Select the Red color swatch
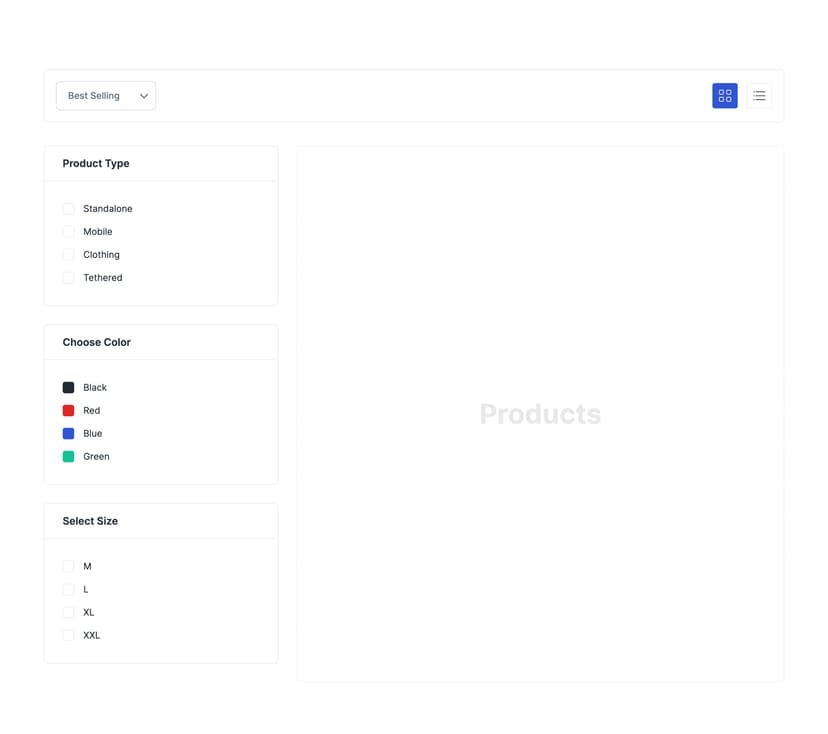Image resolution: width=828 pixels, height=734 pixels. 68,410
